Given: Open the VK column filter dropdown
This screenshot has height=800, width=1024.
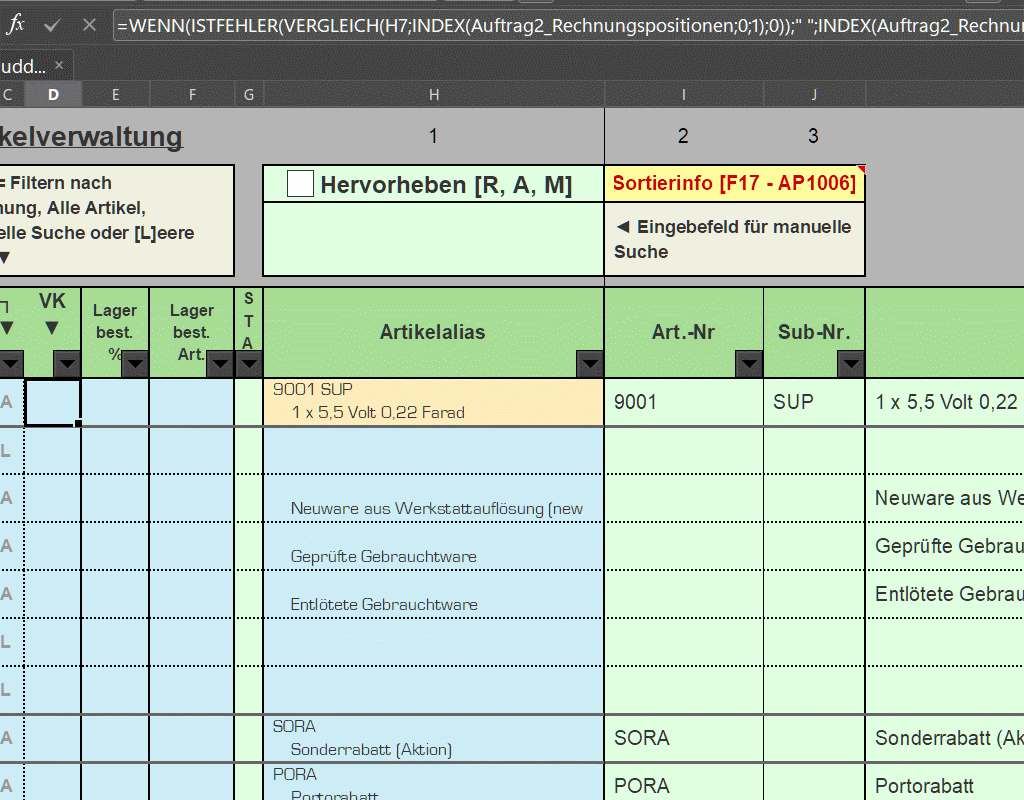Looking at the screenshot, I should pos(67,364).
